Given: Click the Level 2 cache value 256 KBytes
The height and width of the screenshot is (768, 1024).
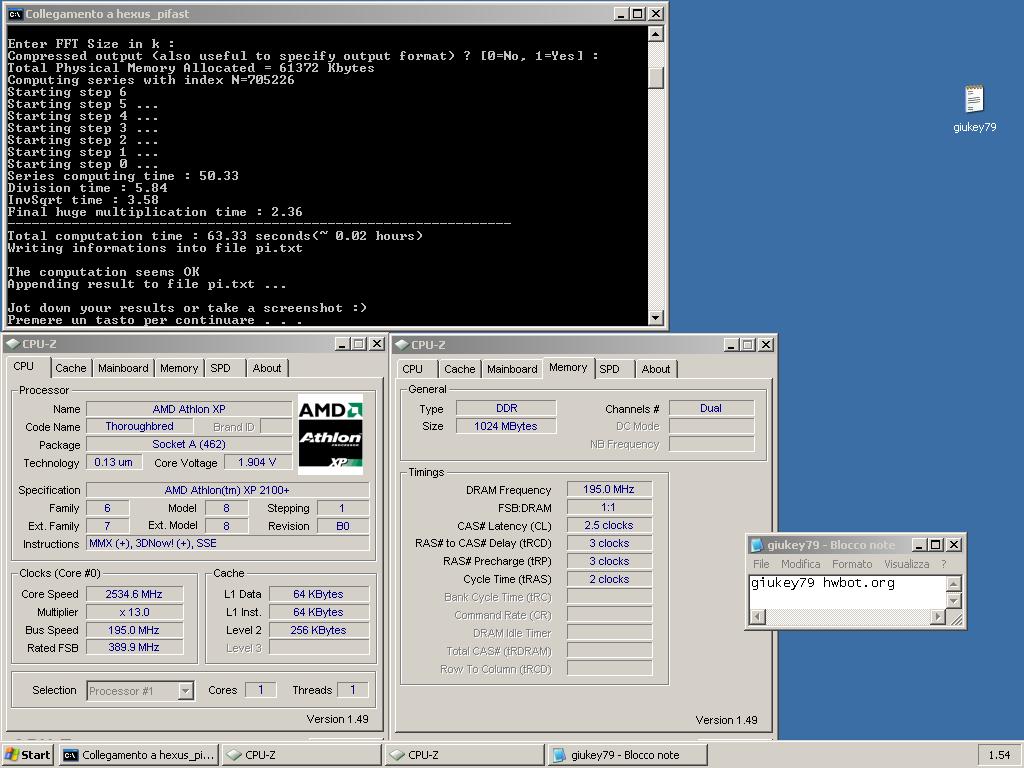Looking at the screenshot, I should click(319, 630).
